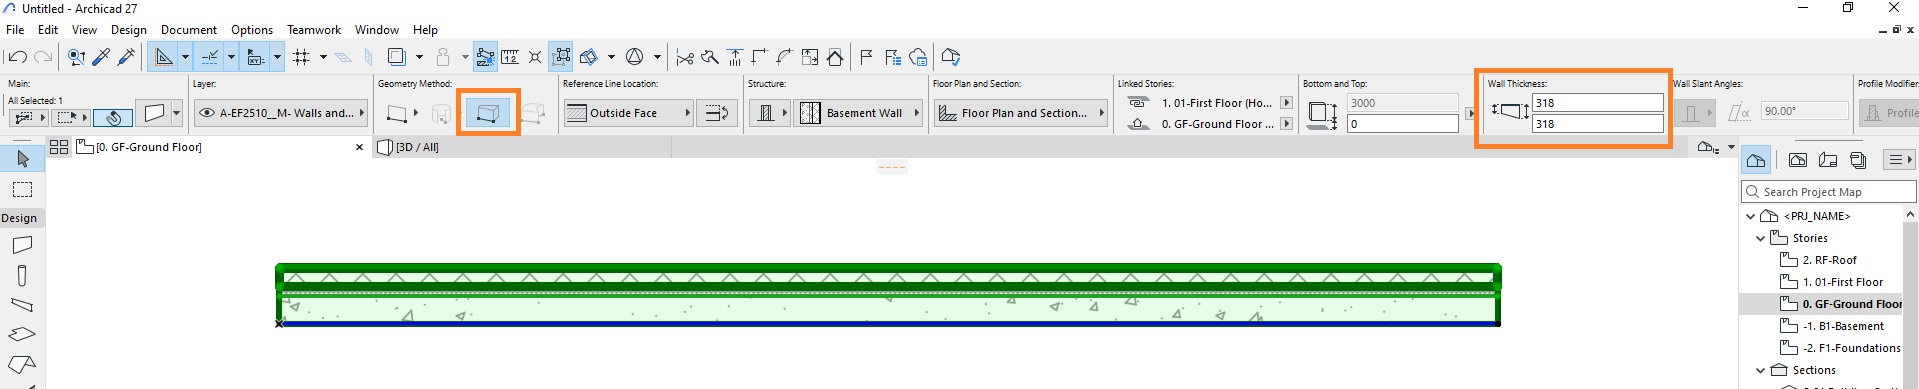Open the View Map icon in navigator

(1797, 160)
